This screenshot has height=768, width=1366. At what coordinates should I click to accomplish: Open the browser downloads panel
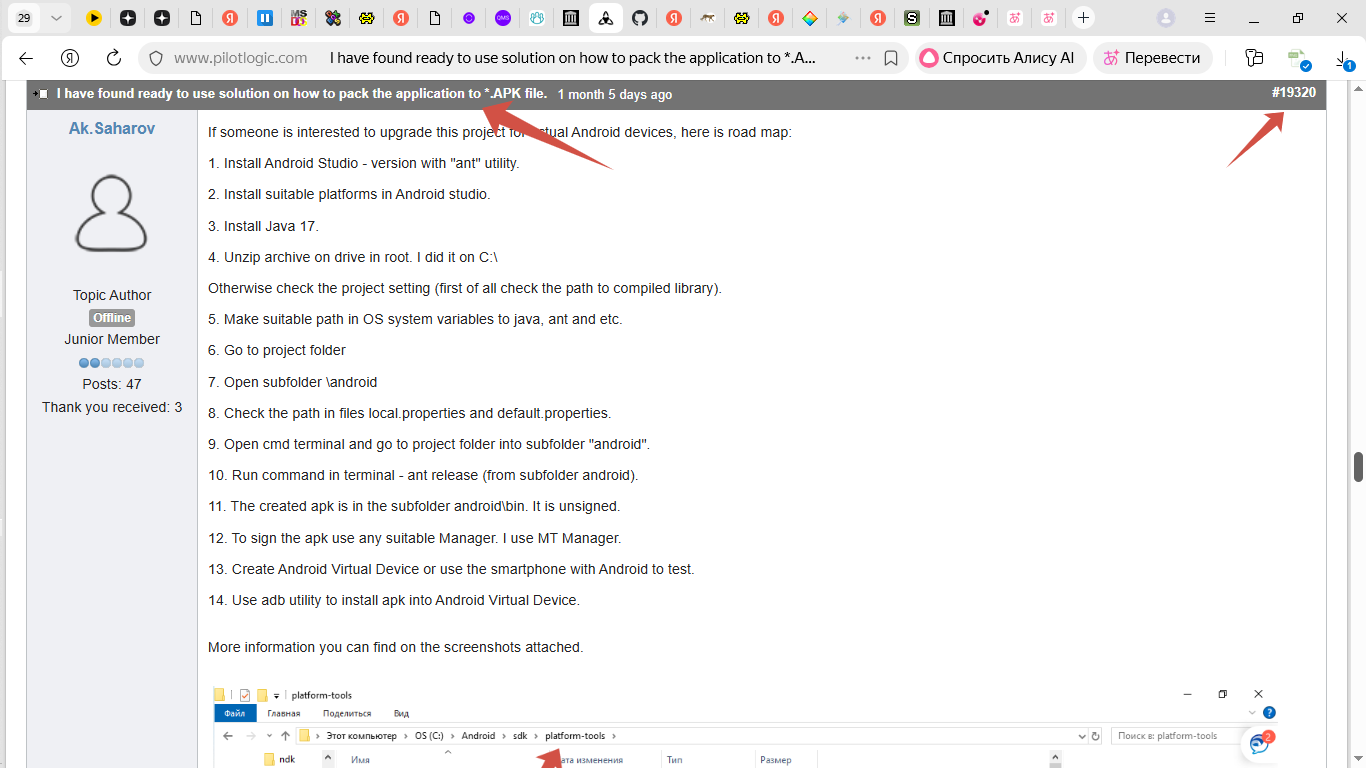pos(1344,60)
